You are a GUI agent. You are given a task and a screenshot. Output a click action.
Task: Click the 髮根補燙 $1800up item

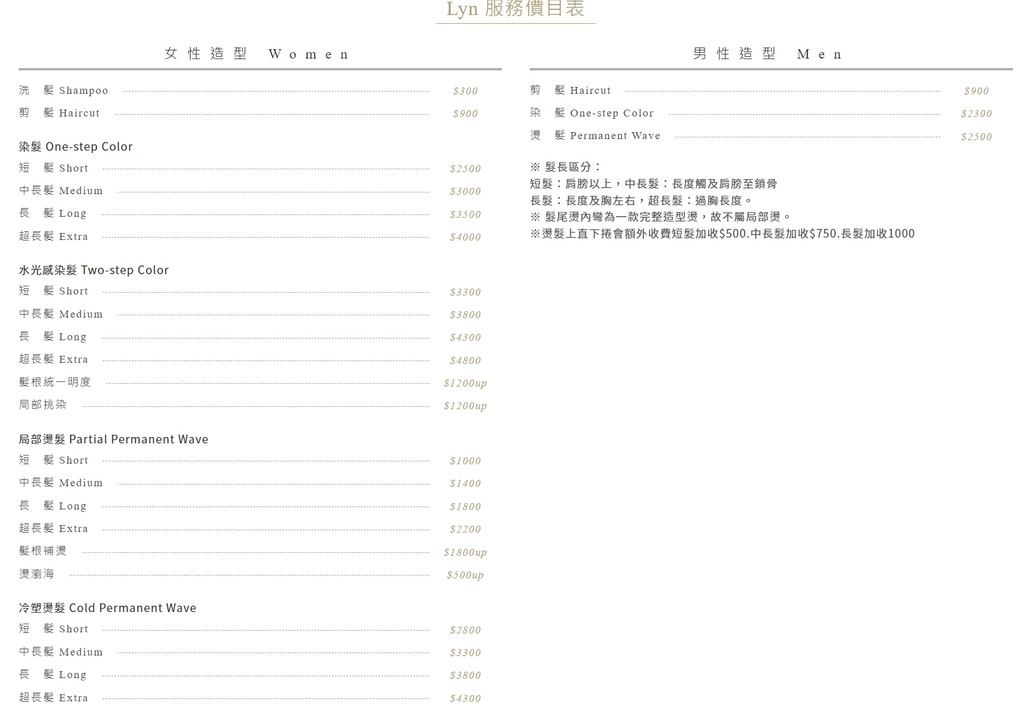click(250, 551)
